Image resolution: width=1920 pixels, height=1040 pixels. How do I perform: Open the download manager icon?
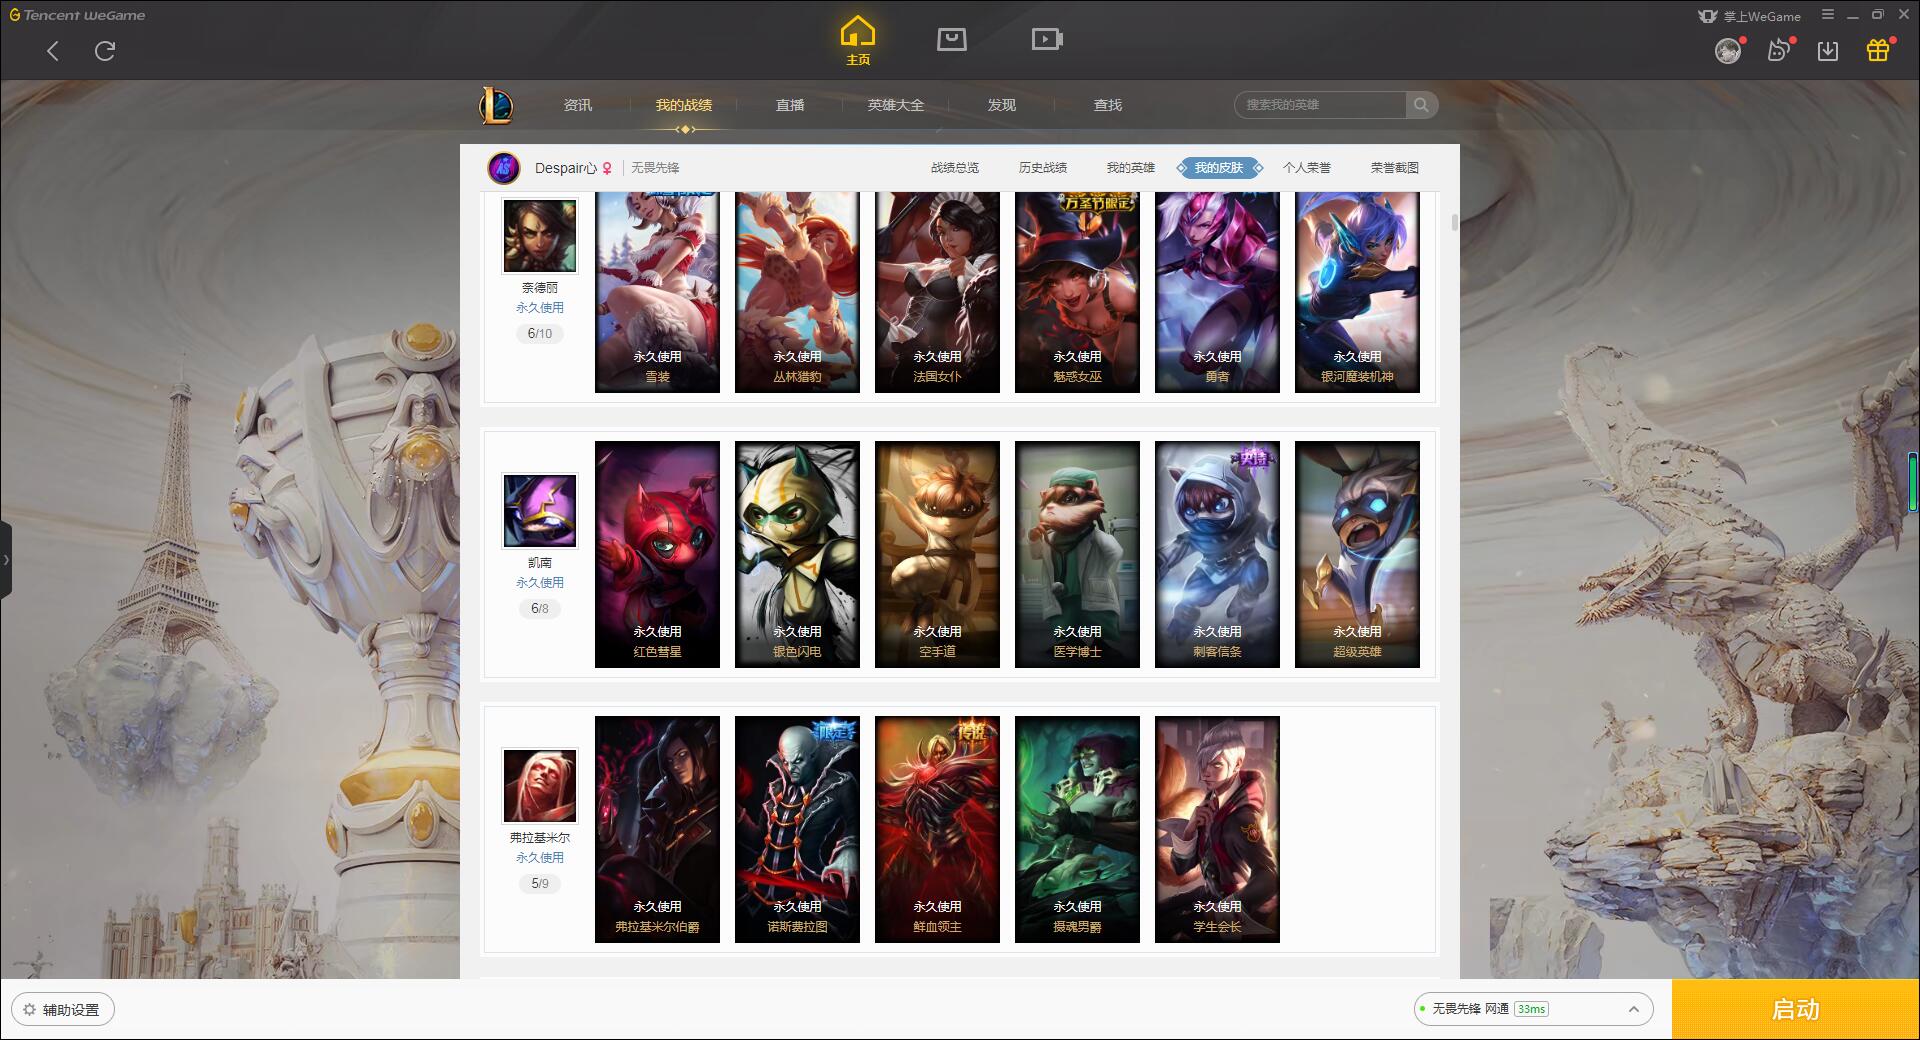pyautogui.click(x=1828, y=51)
